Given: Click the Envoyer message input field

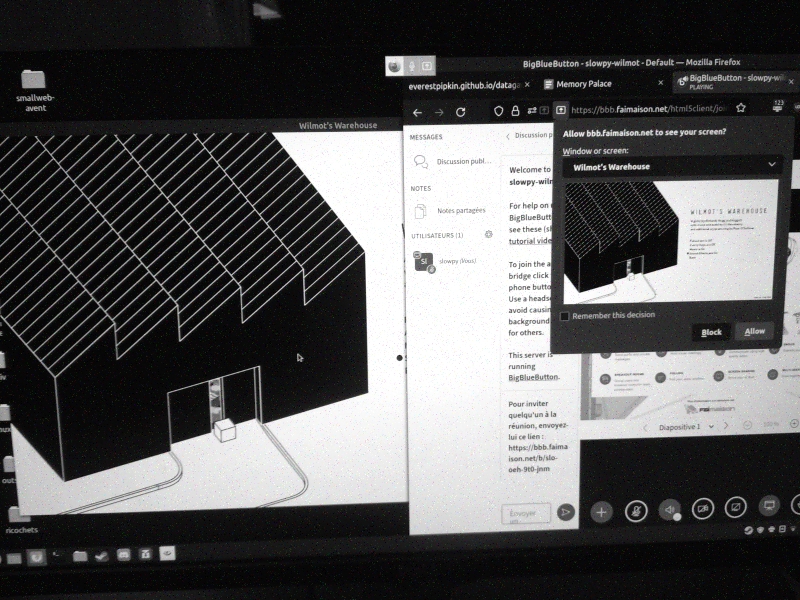Looking at the screenshot, I should [x=526, y=513].
